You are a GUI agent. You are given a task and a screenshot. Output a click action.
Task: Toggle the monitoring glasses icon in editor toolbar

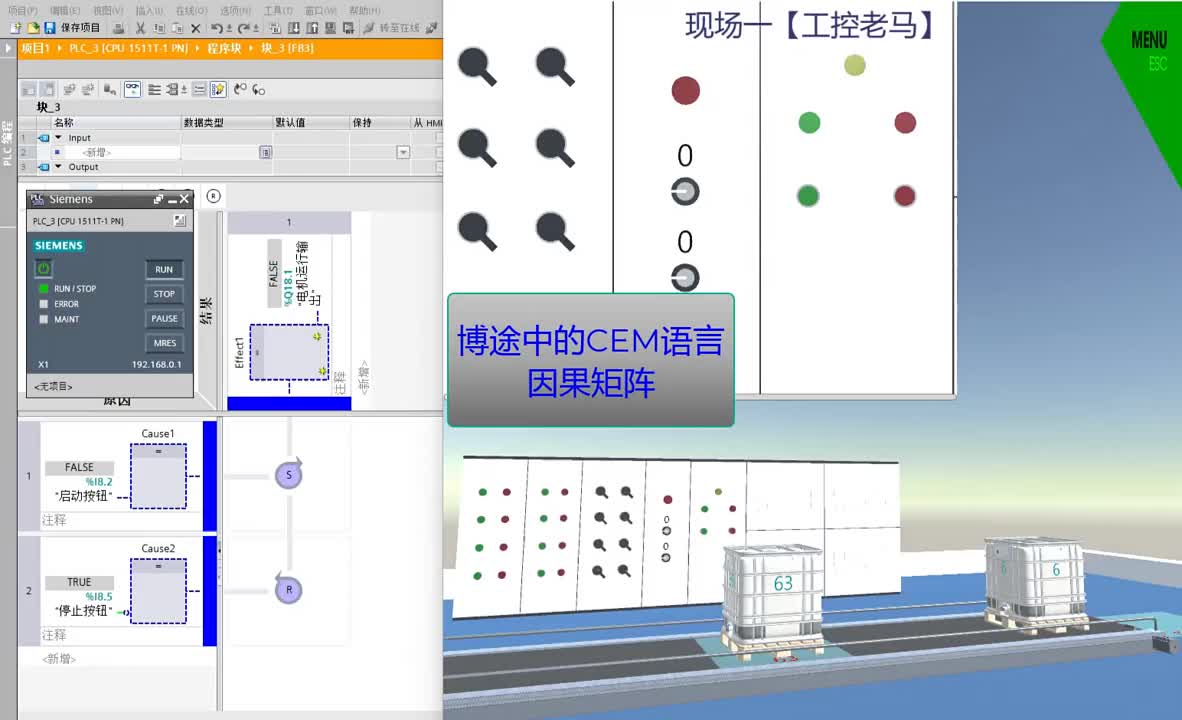(x=132, y=90)
